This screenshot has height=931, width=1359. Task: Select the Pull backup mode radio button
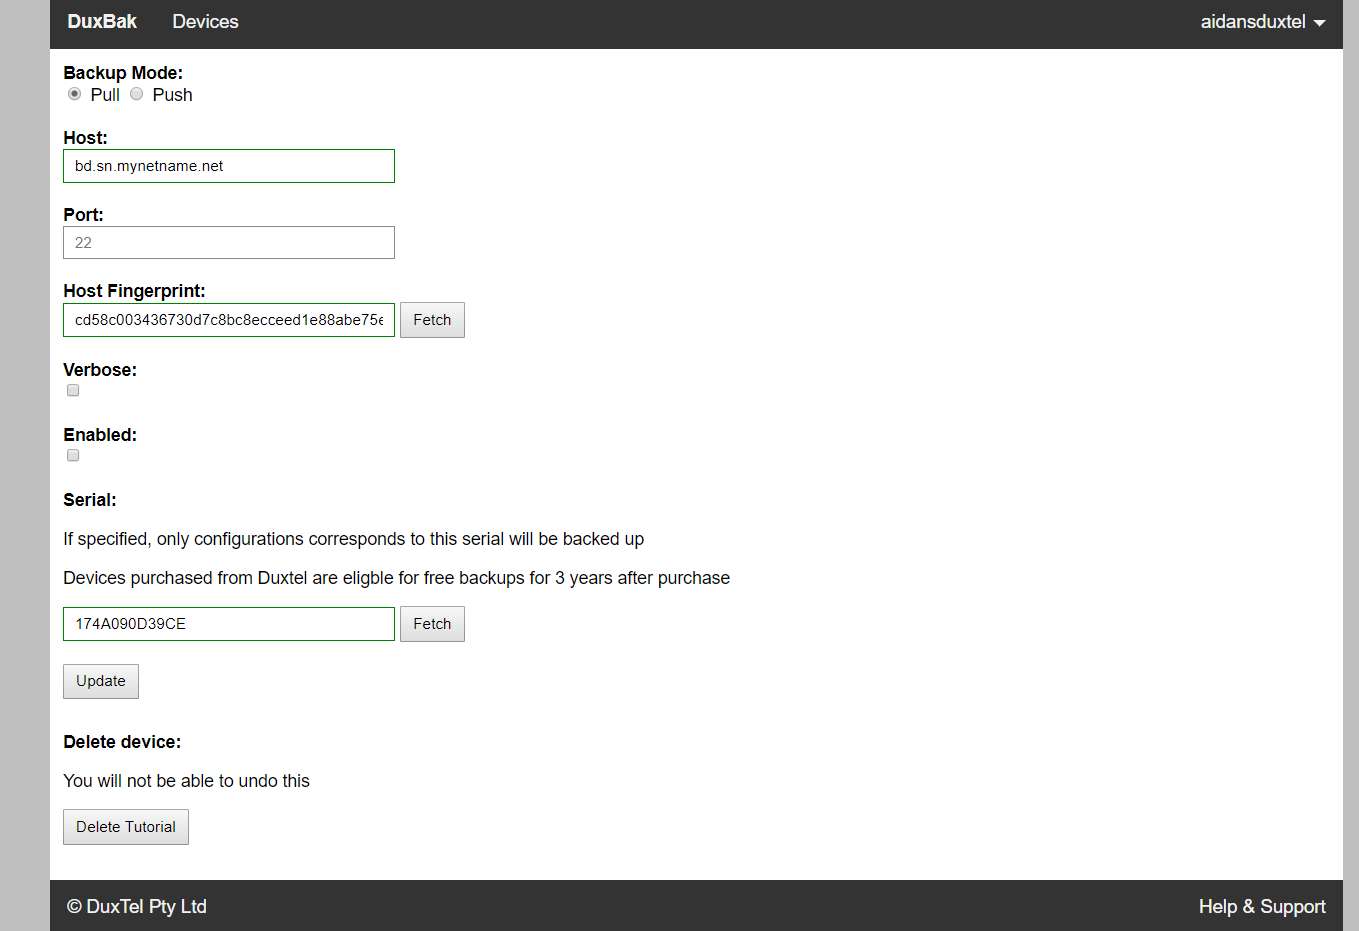coord(75,94)
